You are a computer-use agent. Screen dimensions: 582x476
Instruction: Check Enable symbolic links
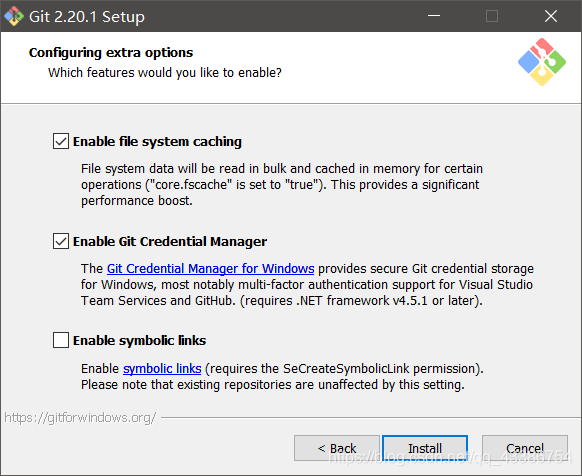tap(61, 340)
